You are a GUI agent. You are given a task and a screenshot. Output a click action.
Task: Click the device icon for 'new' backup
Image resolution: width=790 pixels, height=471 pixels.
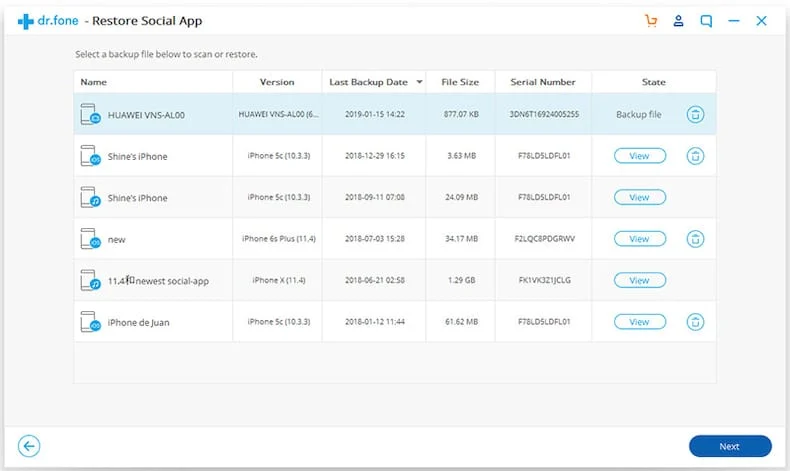pos(91,239)
